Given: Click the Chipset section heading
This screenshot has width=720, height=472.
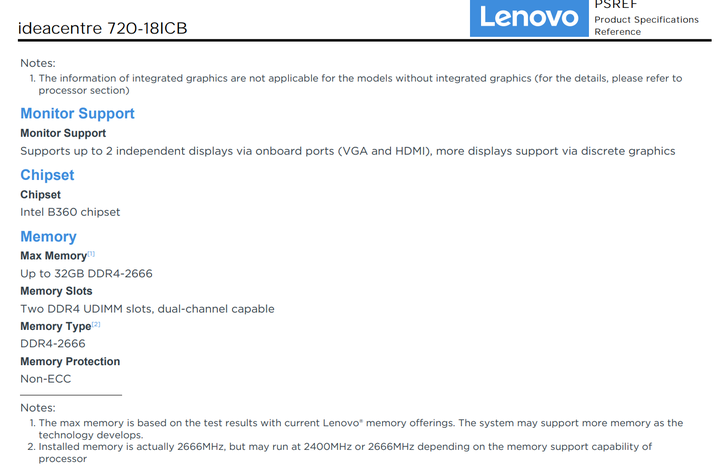Looking at the screenshot, I should tap(47, 175).
